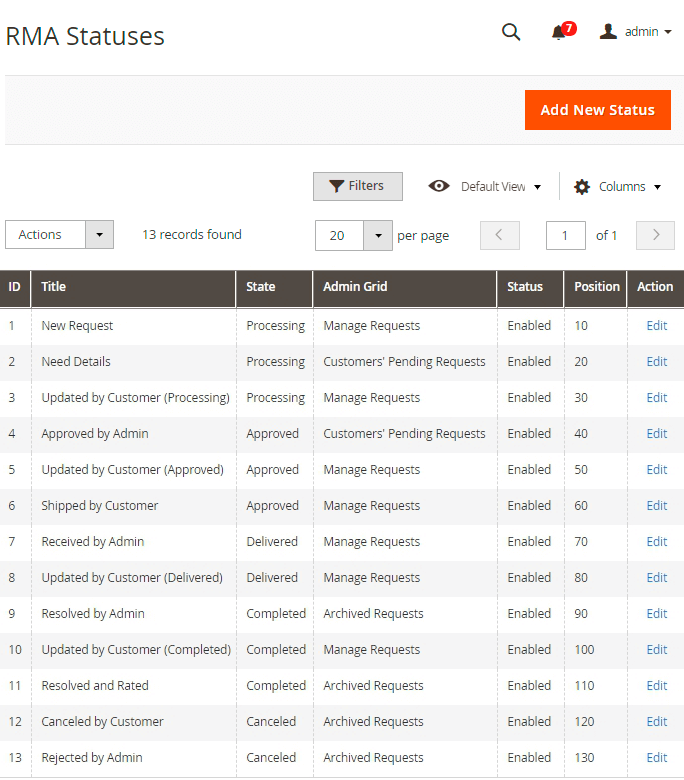Screen dimensions: 684x780
Task: Sort by the Position column header
Action: [x=596, y=287]
